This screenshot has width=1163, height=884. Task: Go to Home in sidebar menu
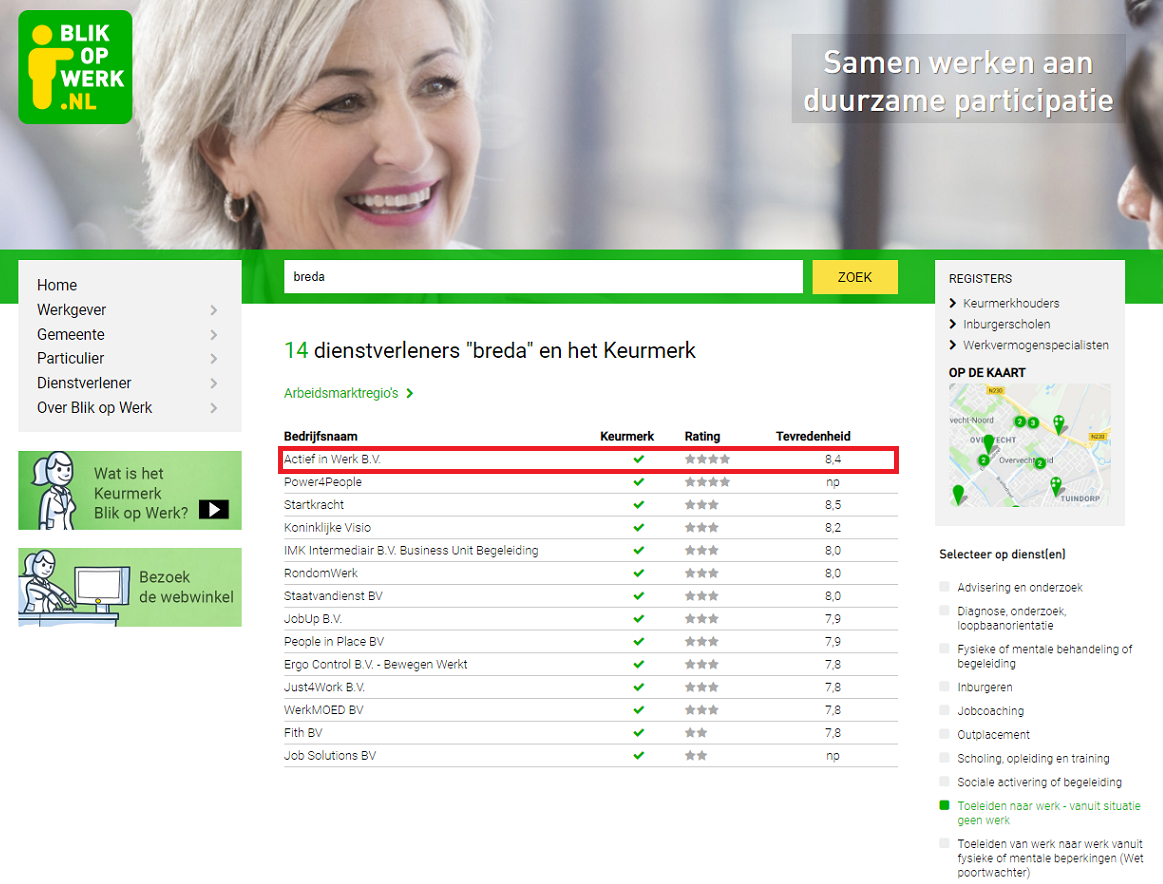point(57,285)
